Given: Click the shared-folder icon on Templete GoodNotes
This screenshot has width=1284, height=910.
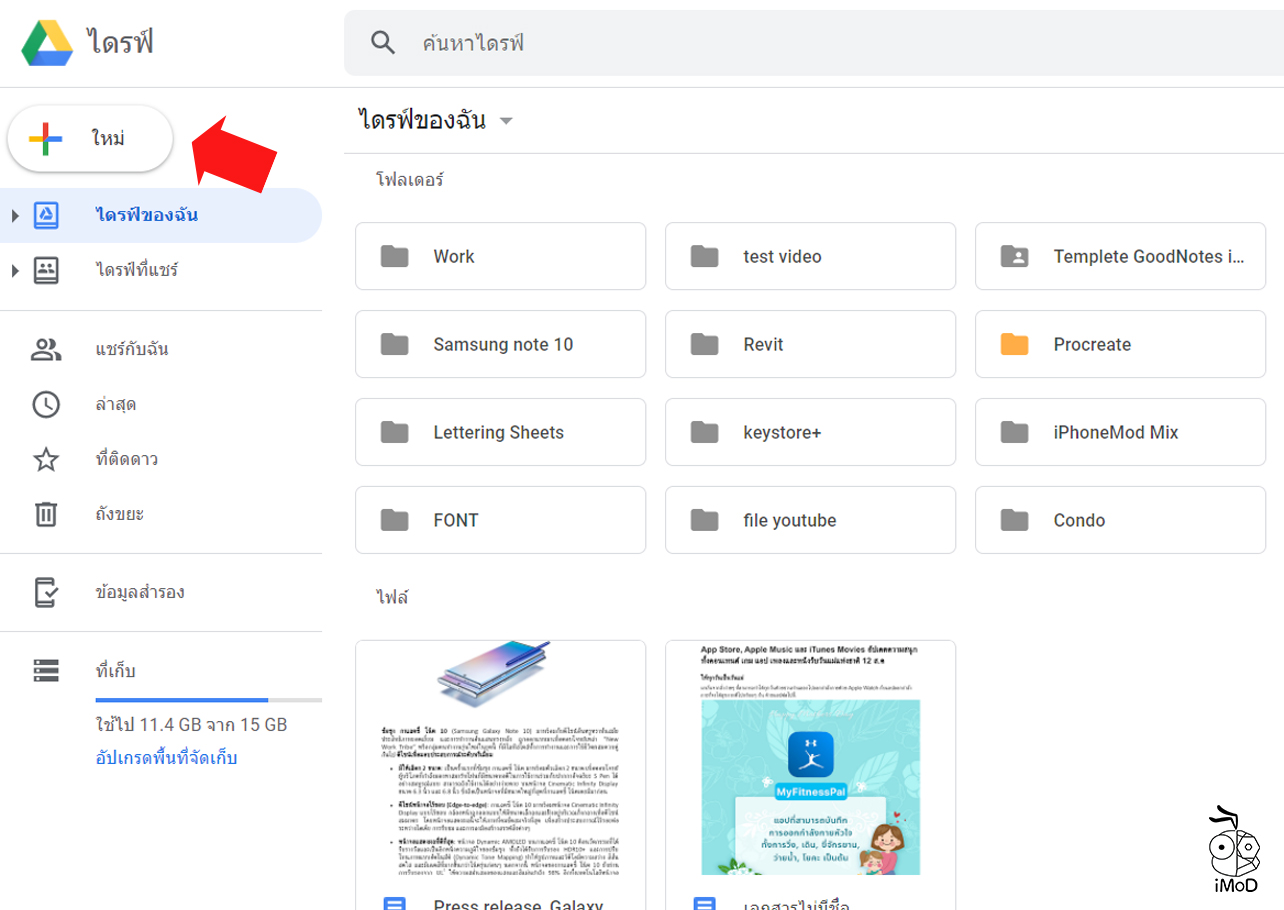Looking at the screenshot, I should (1016, 256).
